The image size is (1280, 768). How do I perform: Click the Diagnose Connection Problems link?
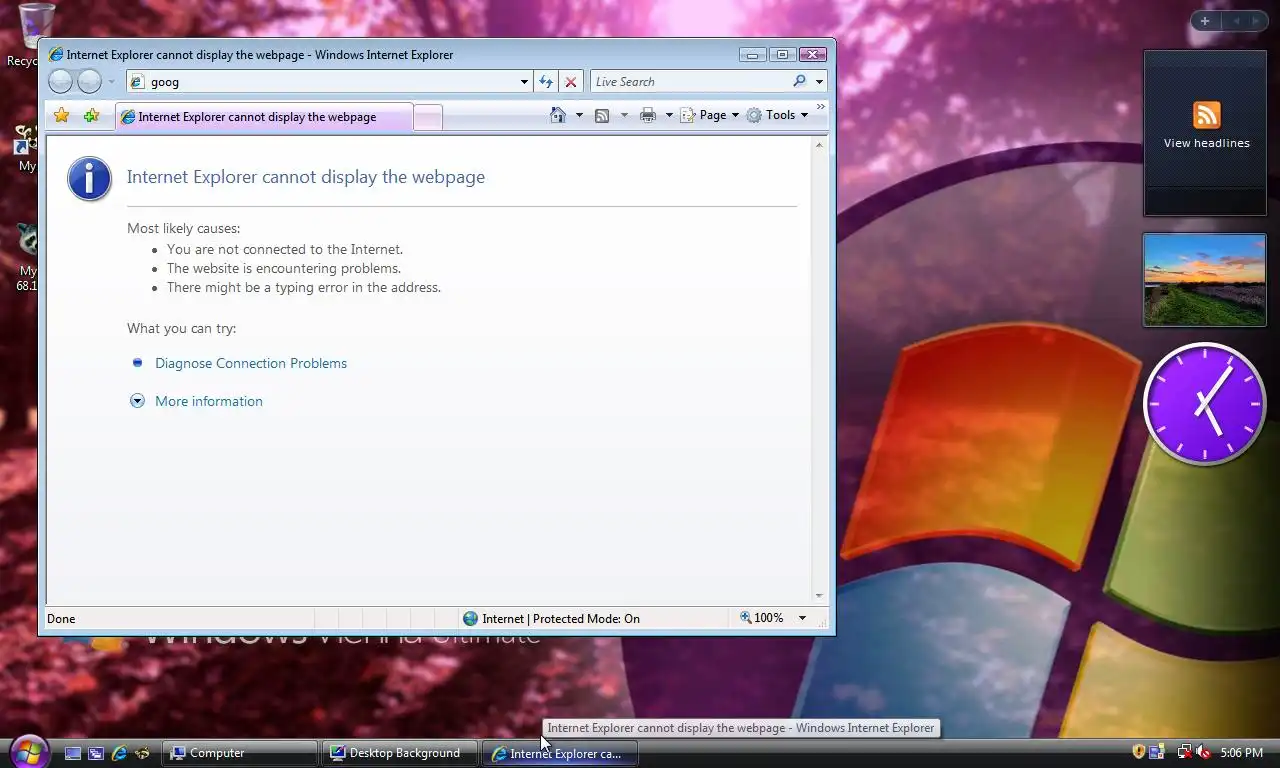(x=251, y=363)
